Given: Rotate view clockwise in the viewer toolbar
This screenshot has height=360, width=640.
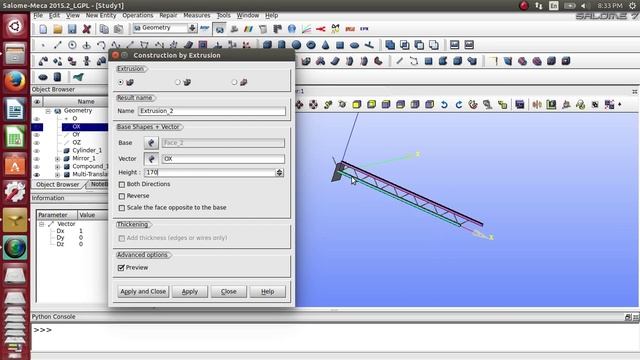Looking at the screenshot, I should [x=458, y=105].
